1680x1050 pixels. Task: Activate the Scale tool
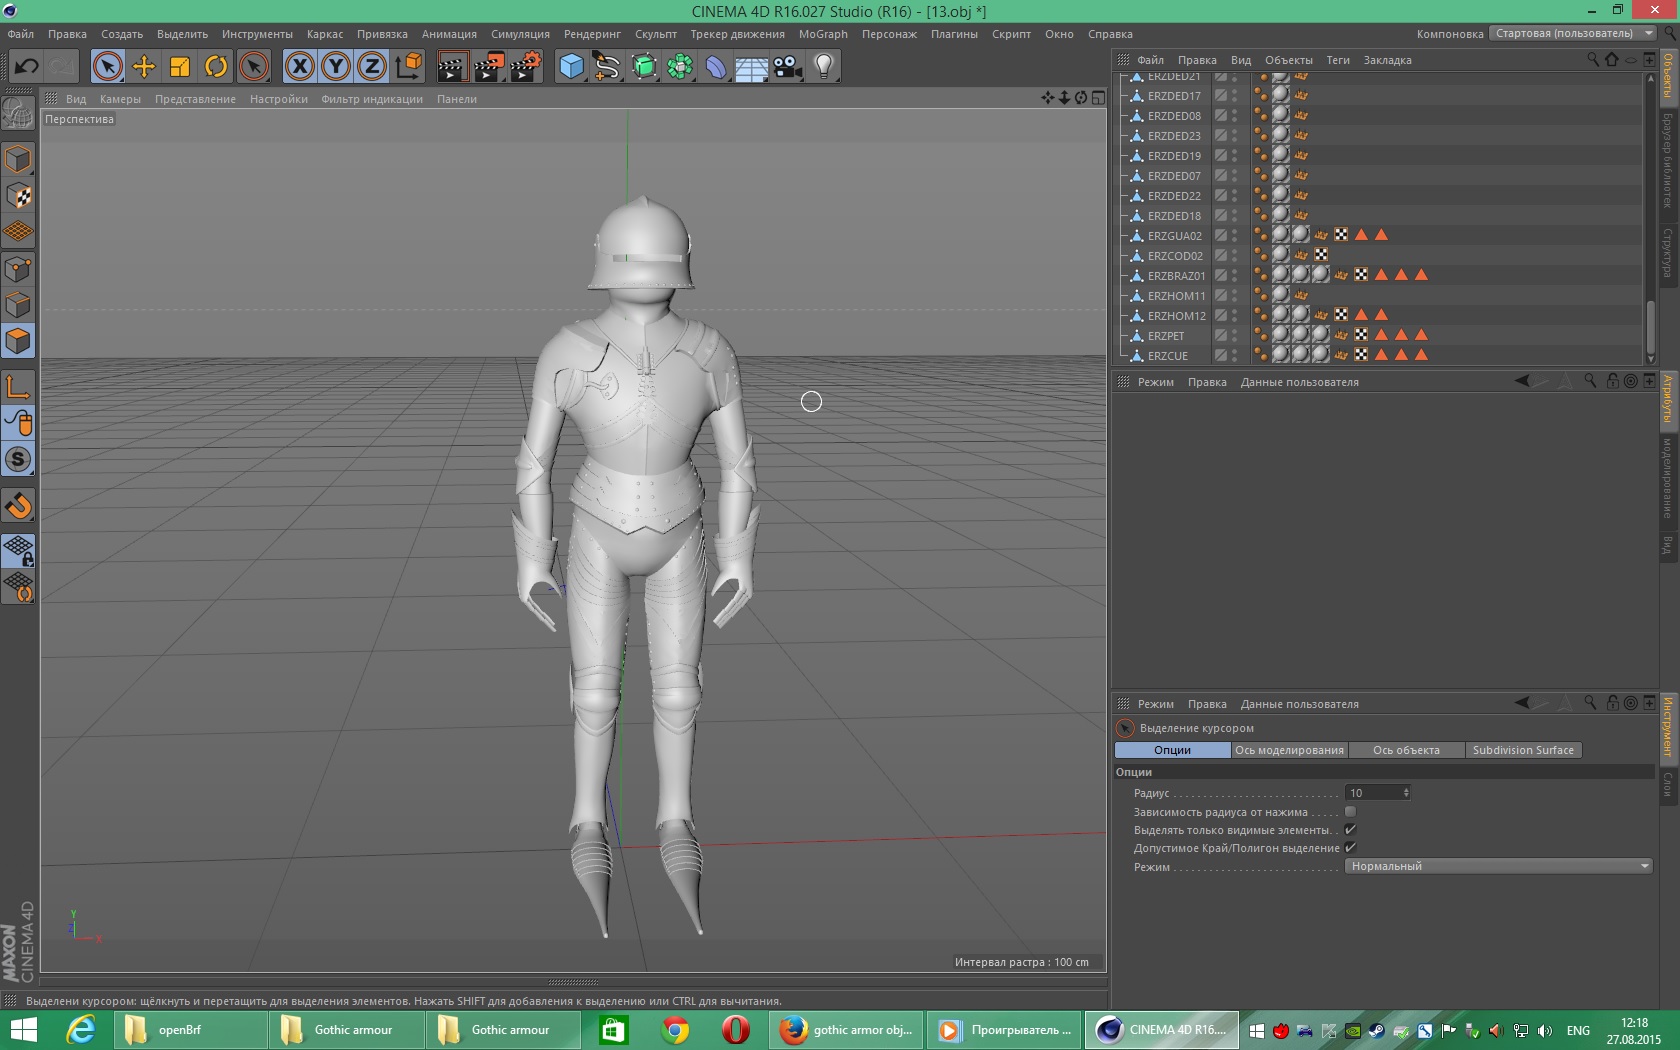coord(180,67)
